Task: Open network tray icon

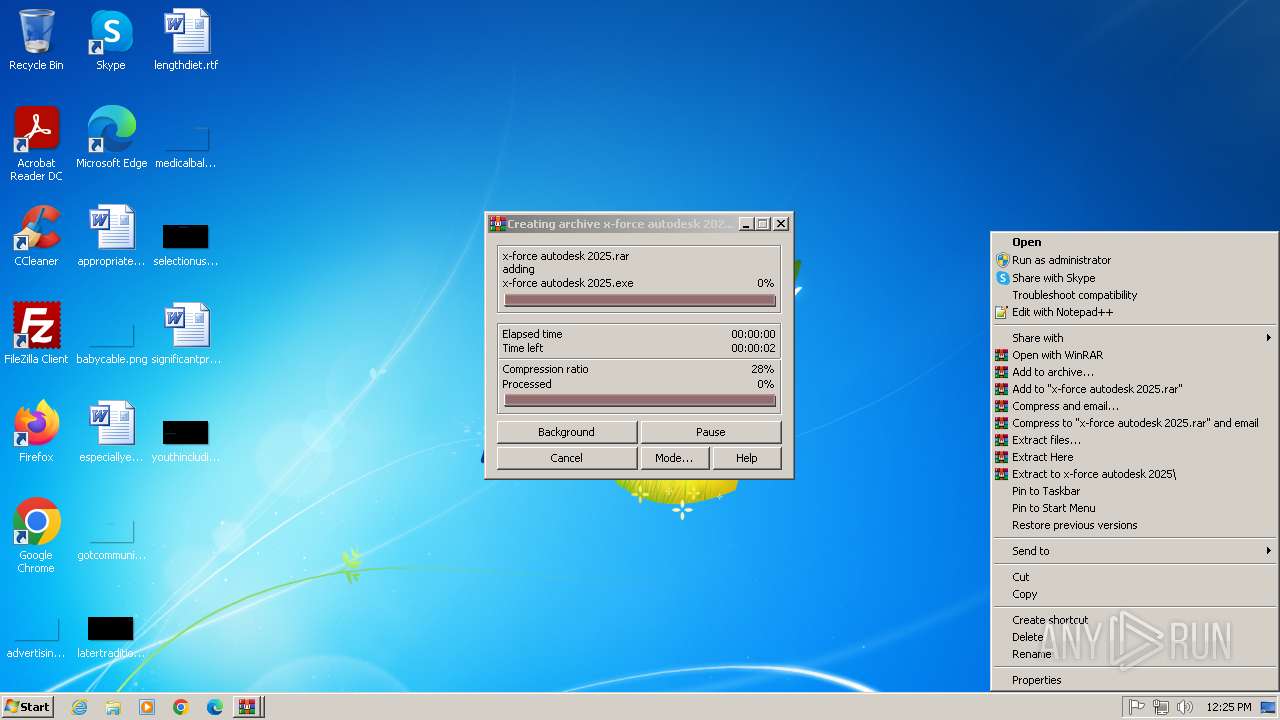Action: point(1160,707)
